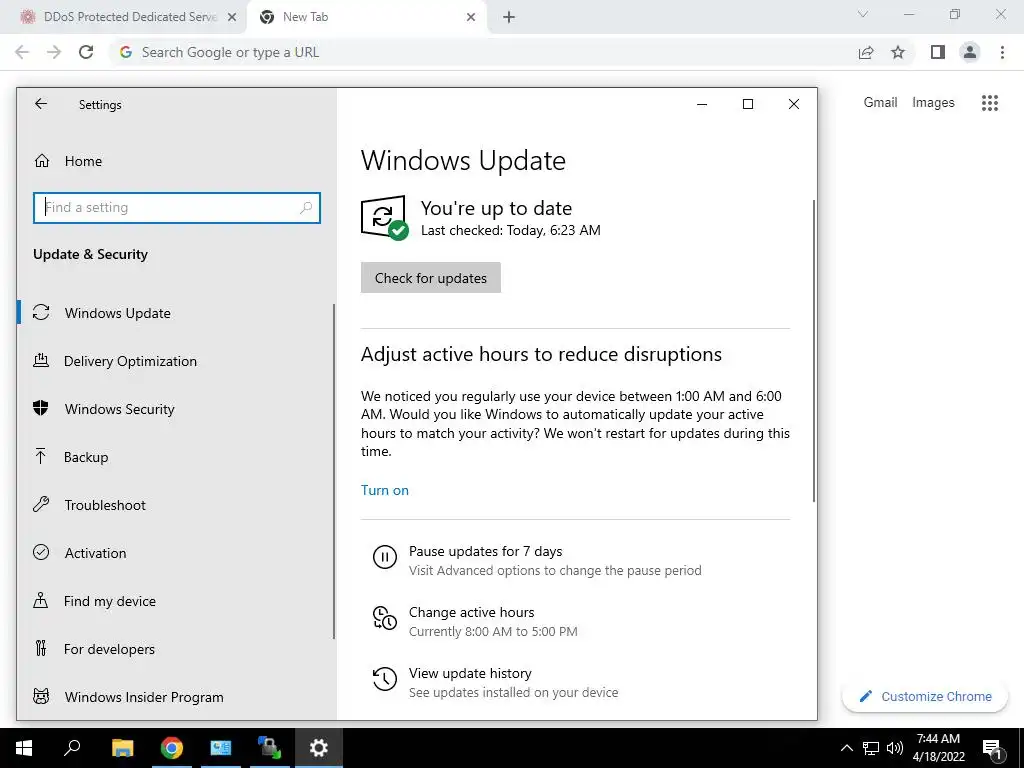Open Gmail link
The image size is (1024, 768).
pyautogui.click(x=880, y=103)
